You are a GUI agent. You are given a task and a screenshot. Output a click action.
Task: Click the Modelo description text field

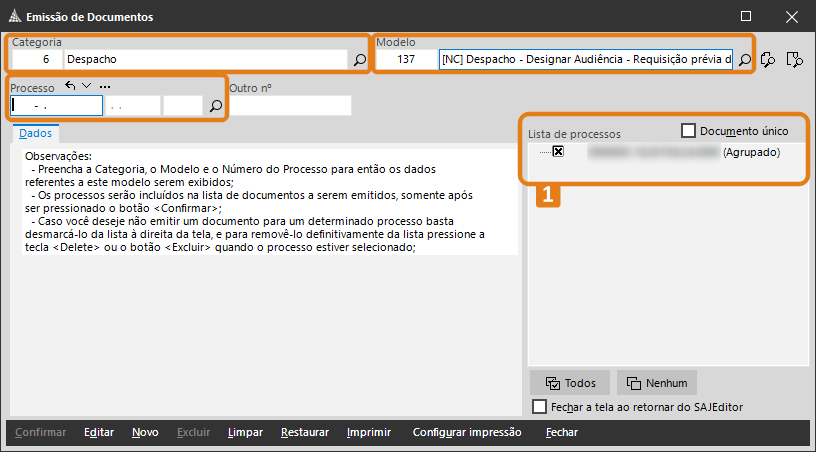[585, 60]
